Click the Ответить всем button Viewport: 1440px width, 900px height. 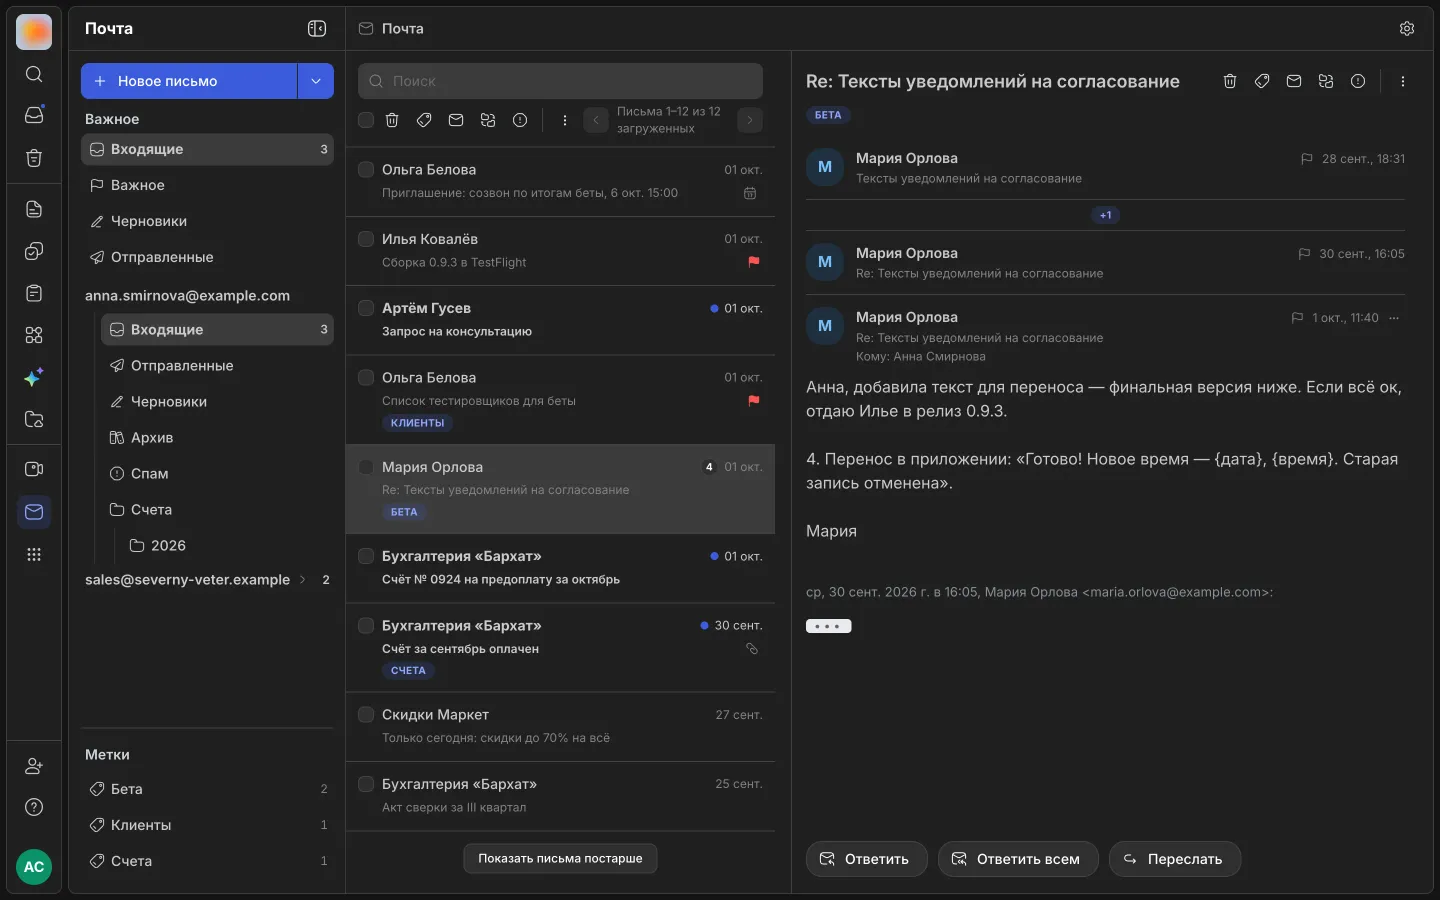coord(1018,859)
